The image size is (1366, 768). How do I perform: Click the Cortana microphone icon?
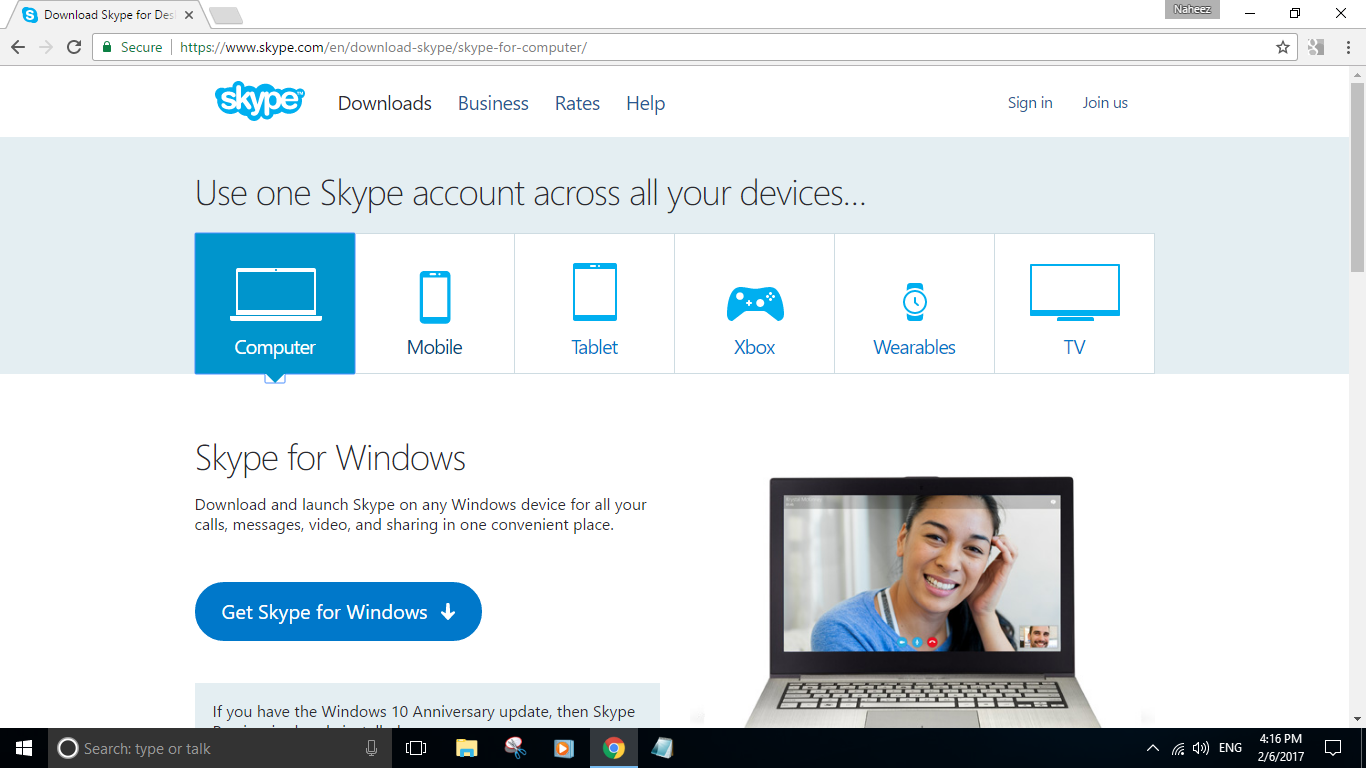click(x=371, y=748)
